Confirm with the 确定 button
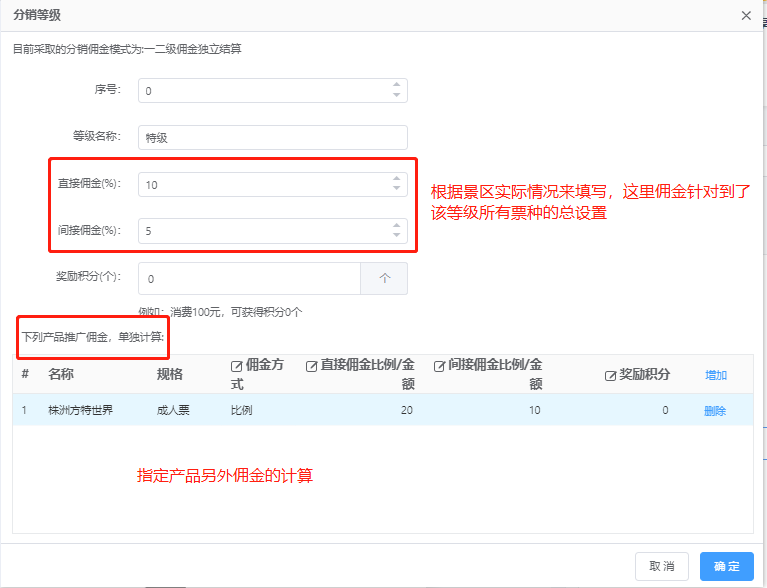Image resolution: width=767 pixels, height=588 pixels. [726, 566]
